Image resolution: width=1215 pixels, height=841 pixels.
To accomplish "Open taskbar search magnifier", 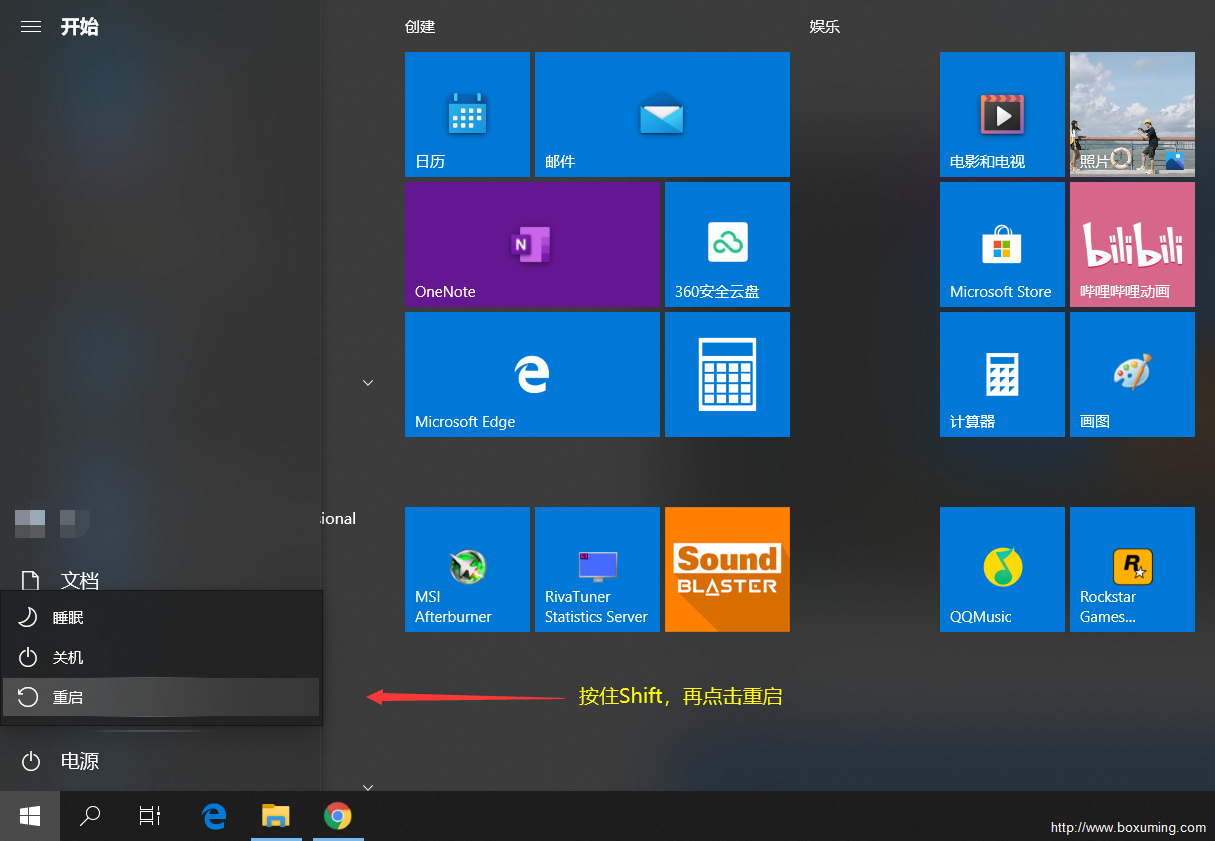I will point(90,816).
